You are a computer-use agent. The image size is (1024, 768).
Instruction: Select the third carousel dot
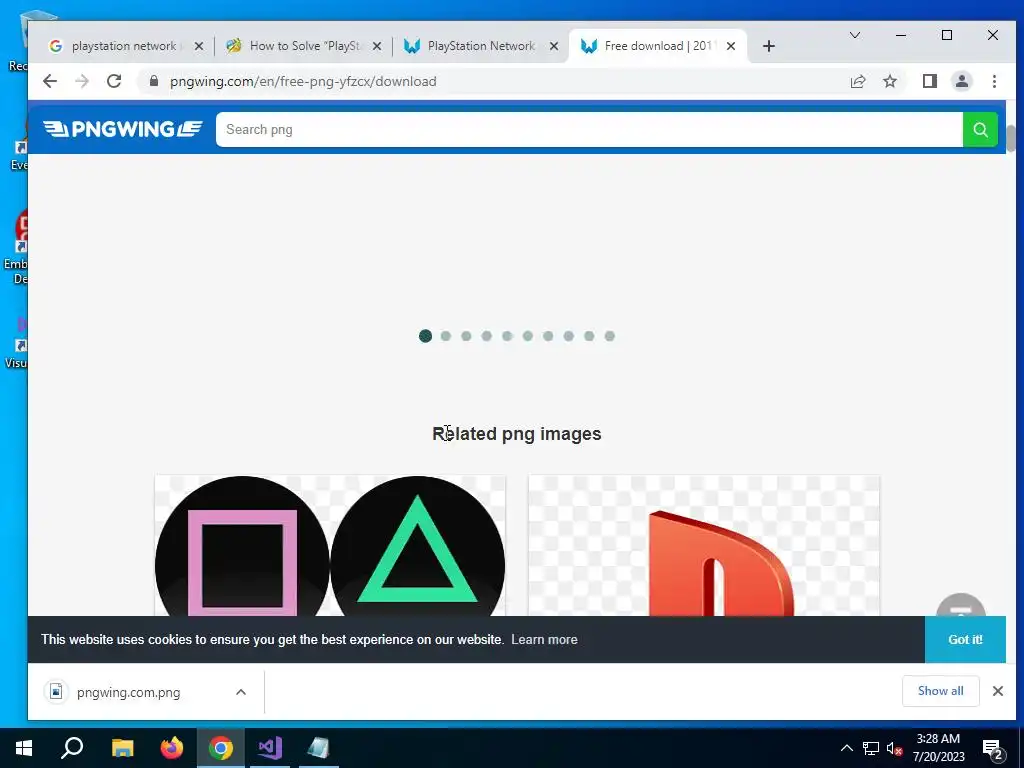466,336
